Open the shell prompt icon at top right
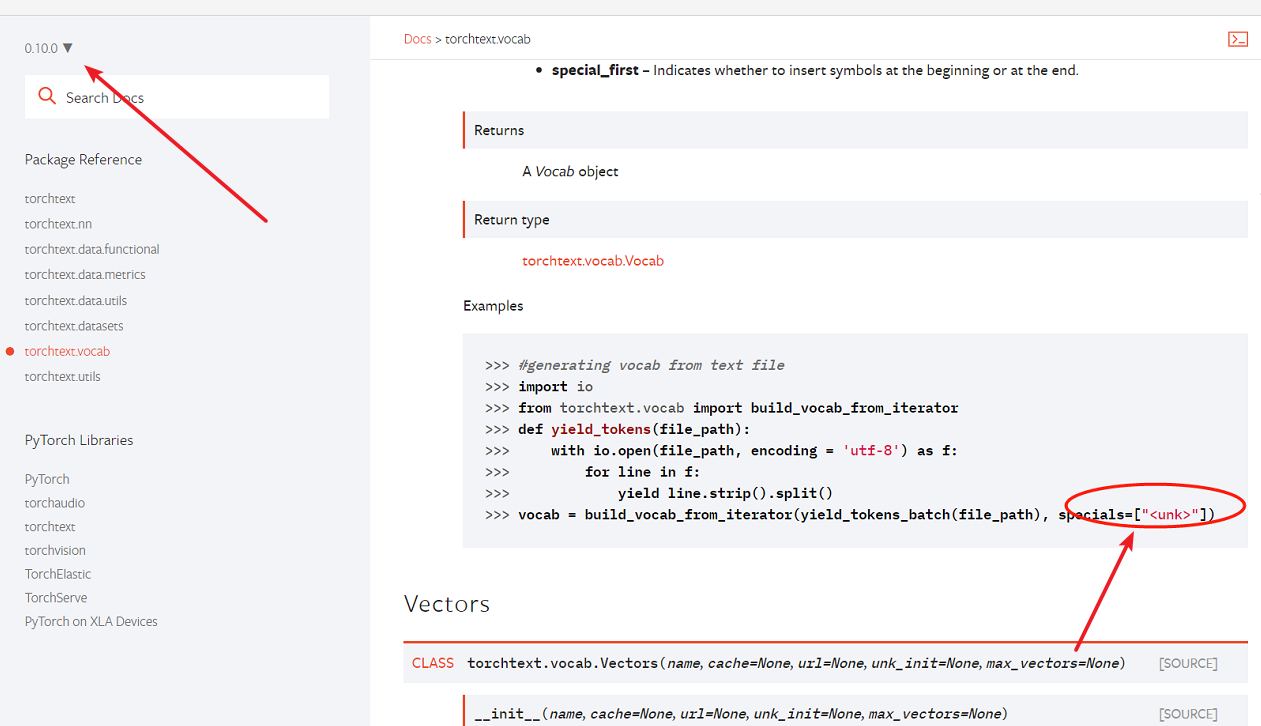The image size is (1261, 726). pos(1238,38)
